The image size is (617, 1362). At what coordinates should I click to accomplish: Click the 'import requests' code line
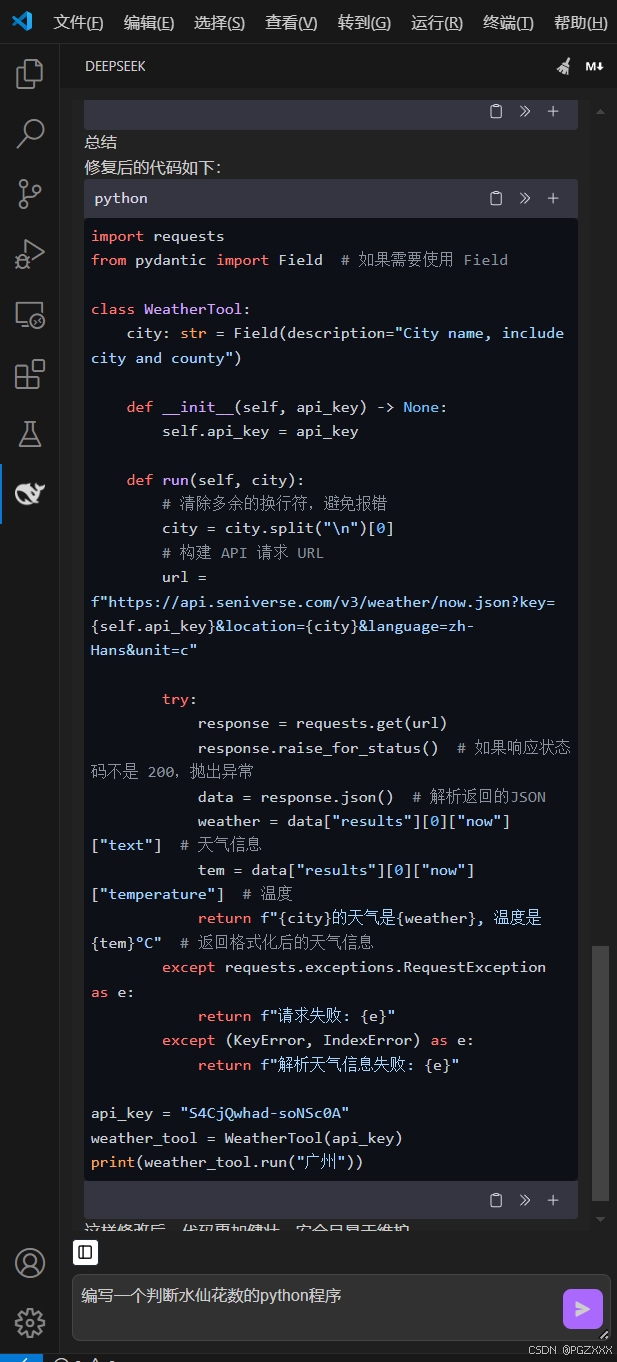pos(158,236)
